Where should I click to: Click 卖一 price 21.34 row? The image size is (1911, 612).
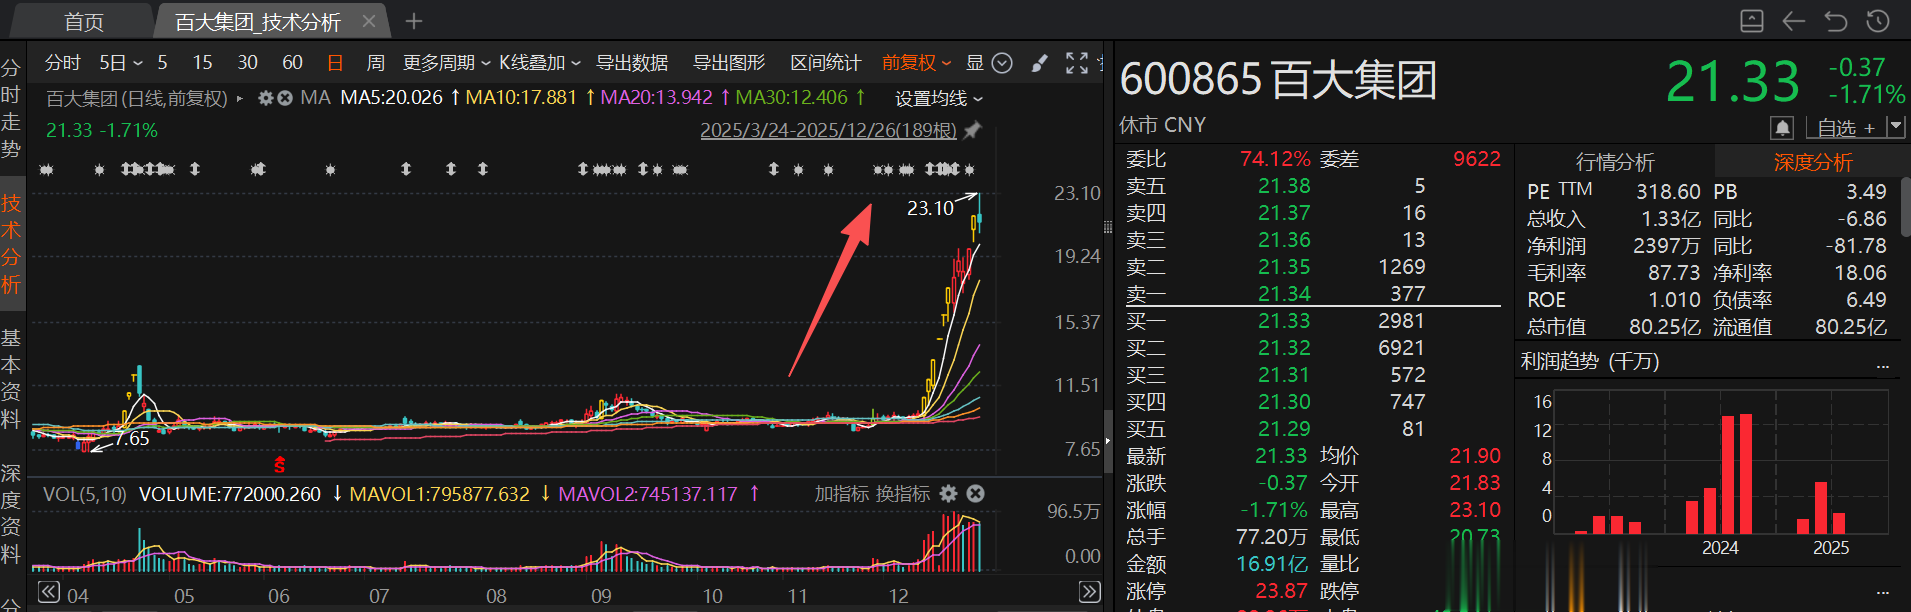pos(1312,293)
